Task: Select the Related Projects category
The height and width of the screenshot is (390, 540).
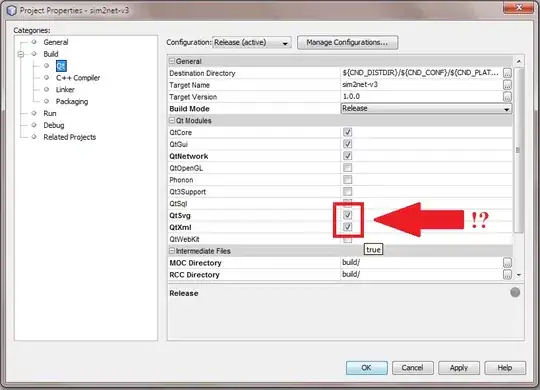Action: click(x=70, y=137)
